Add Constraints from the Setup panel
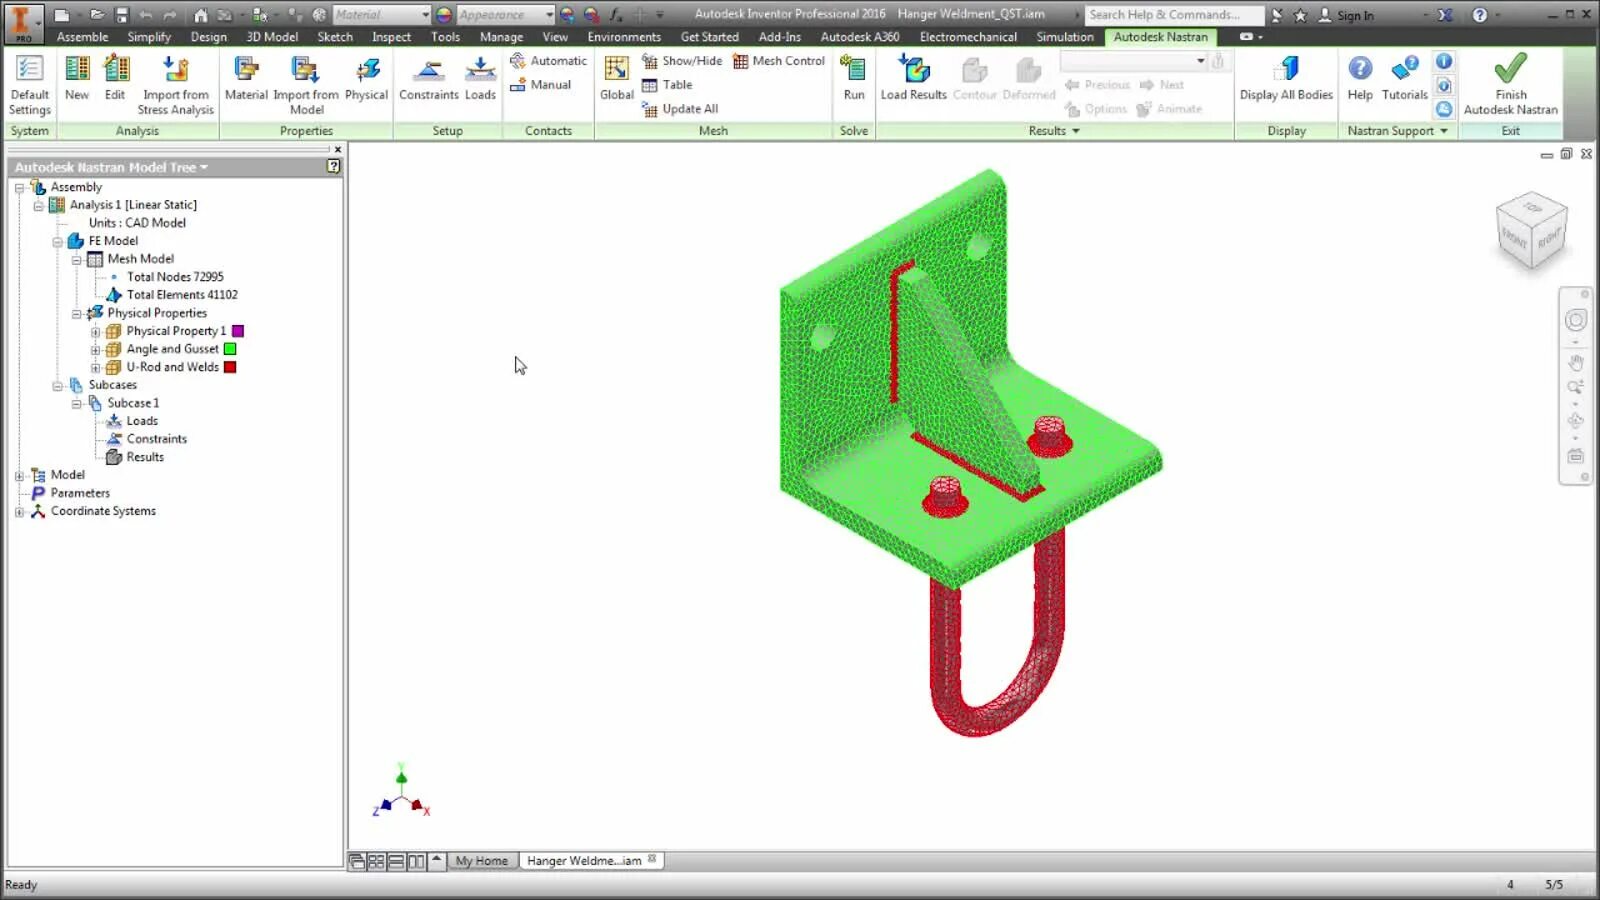 [x=429, y=78]
